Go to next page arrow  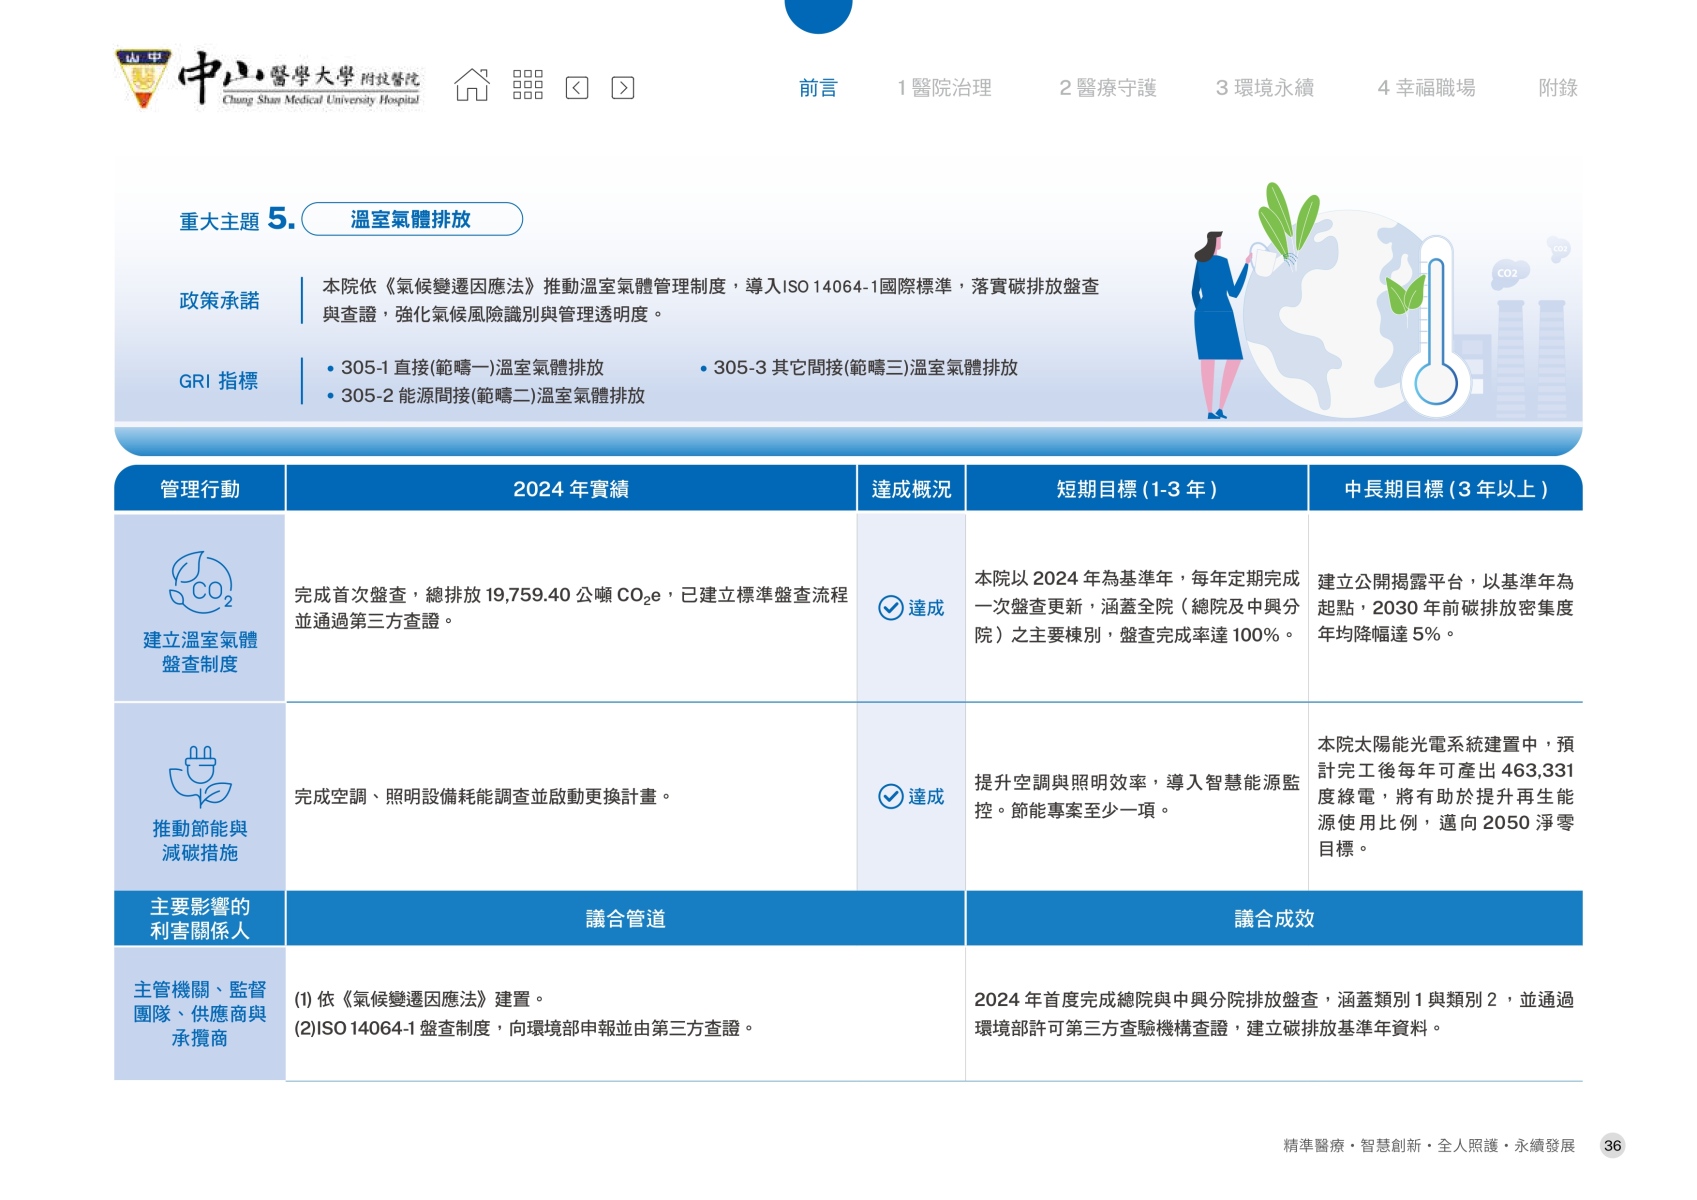pyautogui.click(x=622, y=88)
